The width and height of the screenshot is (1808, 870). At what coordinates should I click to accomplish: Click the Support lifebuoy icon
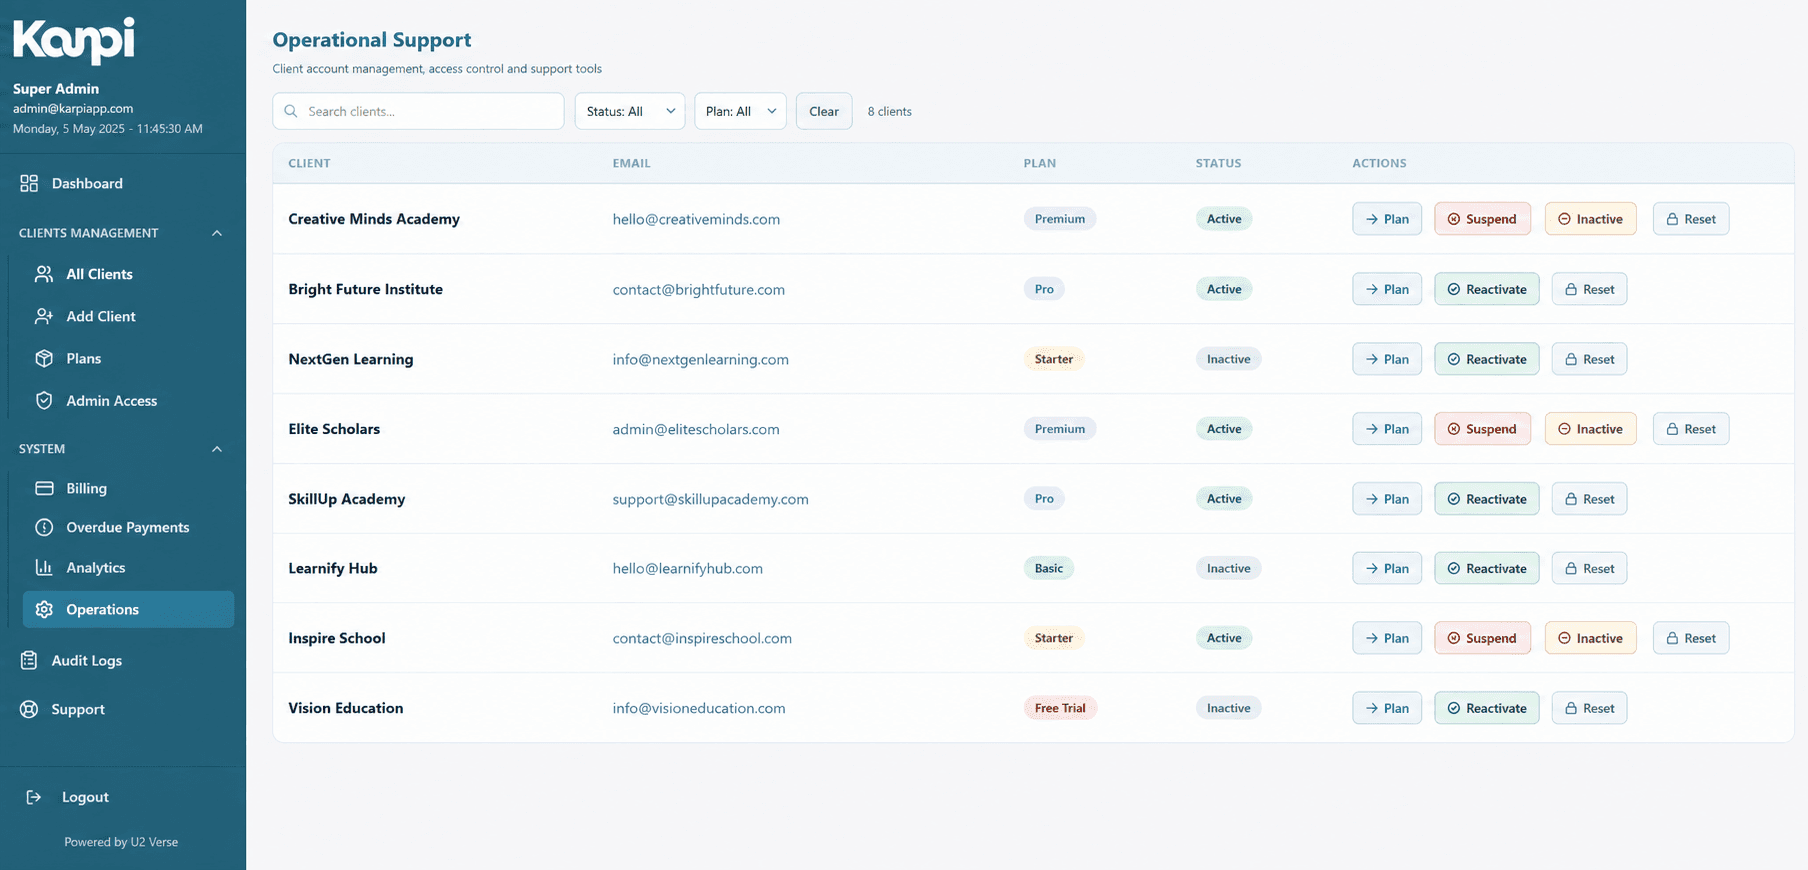click(29, 709)
